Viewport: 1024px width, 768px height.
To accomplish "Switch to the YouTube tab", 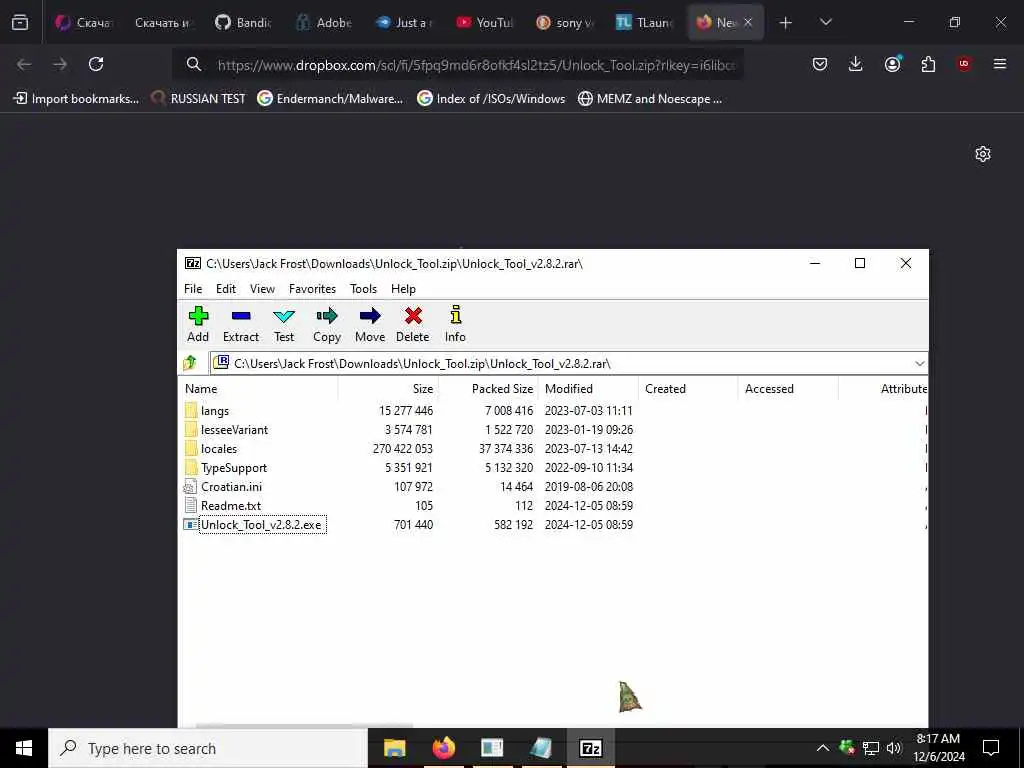I will coord(485,23).
